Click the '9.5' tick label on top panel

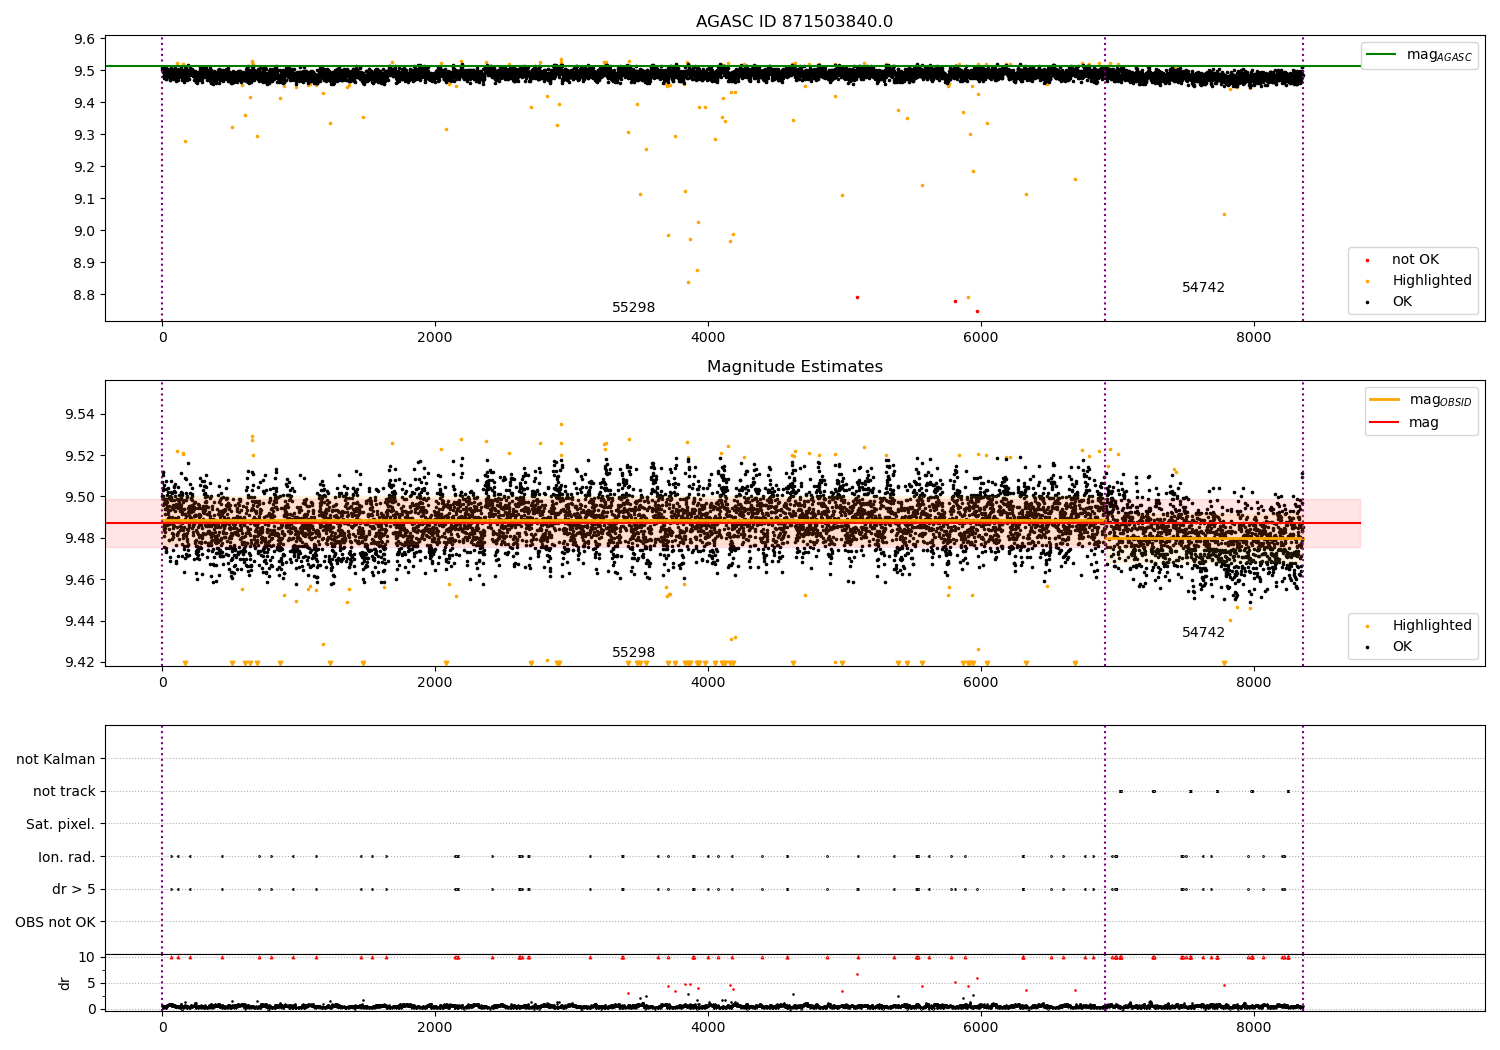coord(85,72)
